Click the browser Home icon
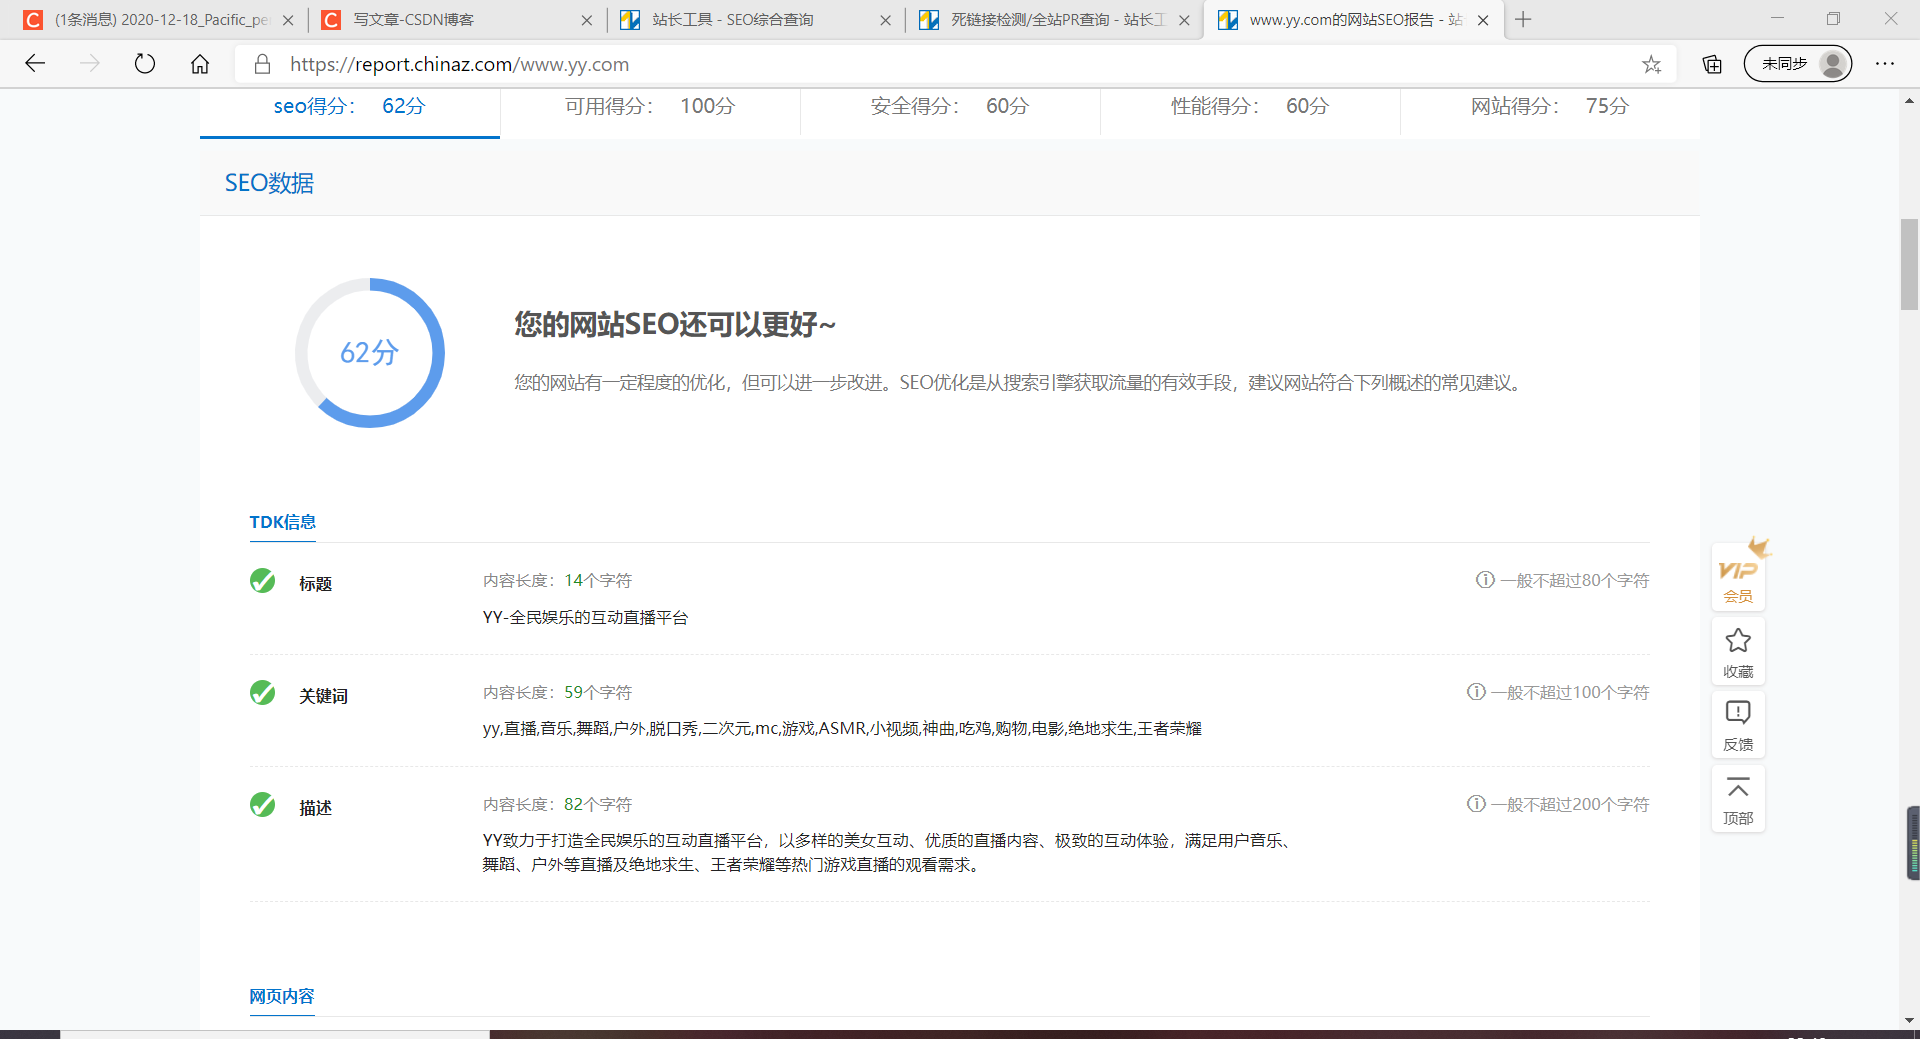The image size is (1920, 1039). 200,64
